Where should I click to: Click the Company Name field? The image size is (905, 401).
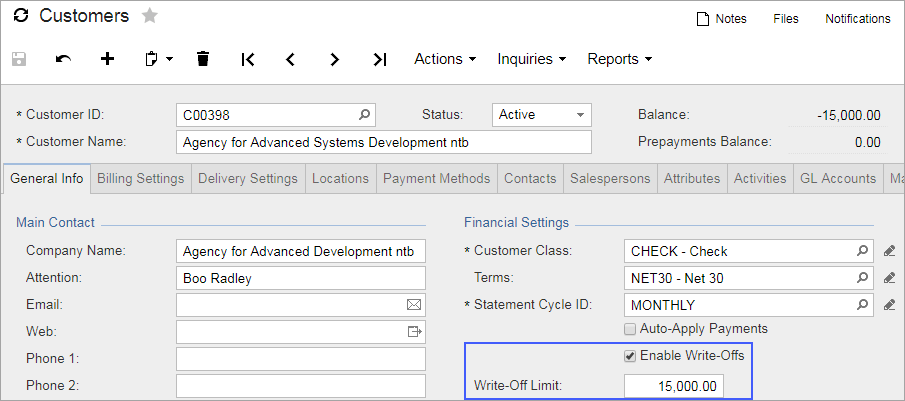[301, 252]
